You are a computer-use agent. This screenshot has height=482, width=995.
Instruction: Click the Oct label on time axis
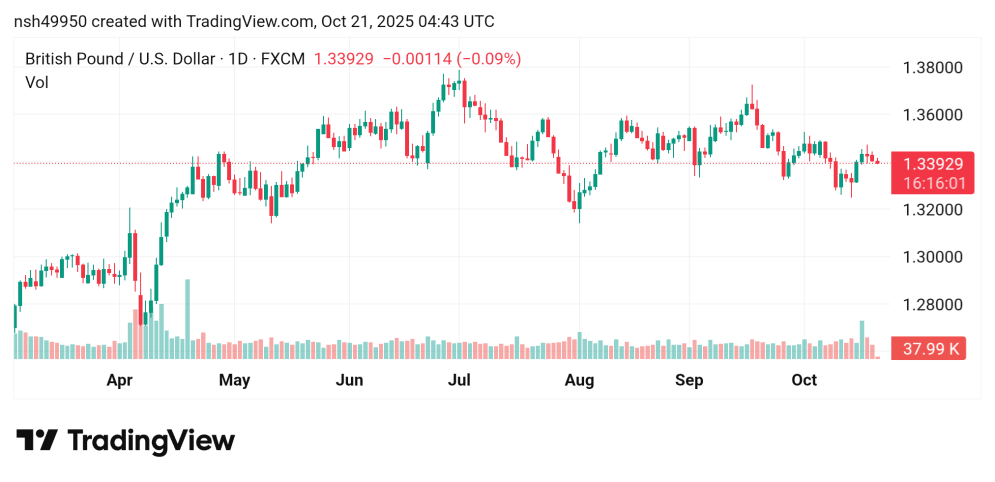[804, 380]
